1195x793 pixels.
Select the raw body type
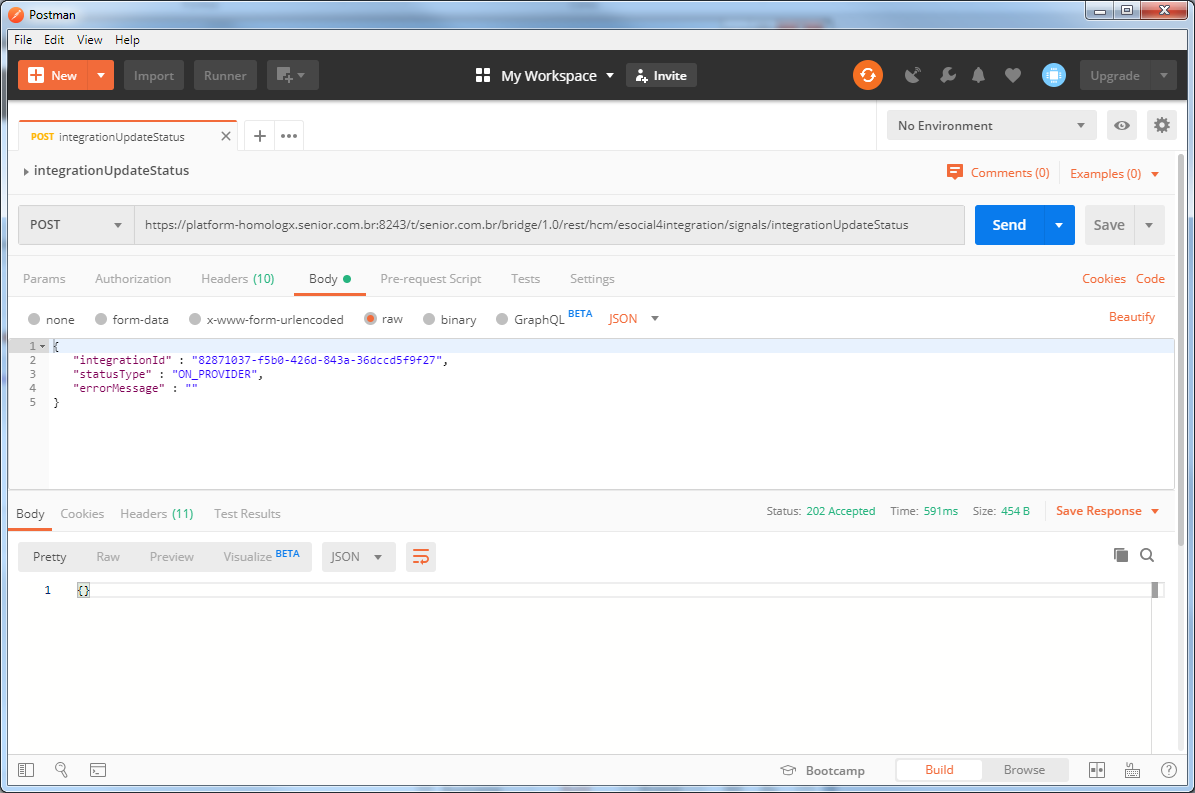pyautogui.click(x=370, y=318)
